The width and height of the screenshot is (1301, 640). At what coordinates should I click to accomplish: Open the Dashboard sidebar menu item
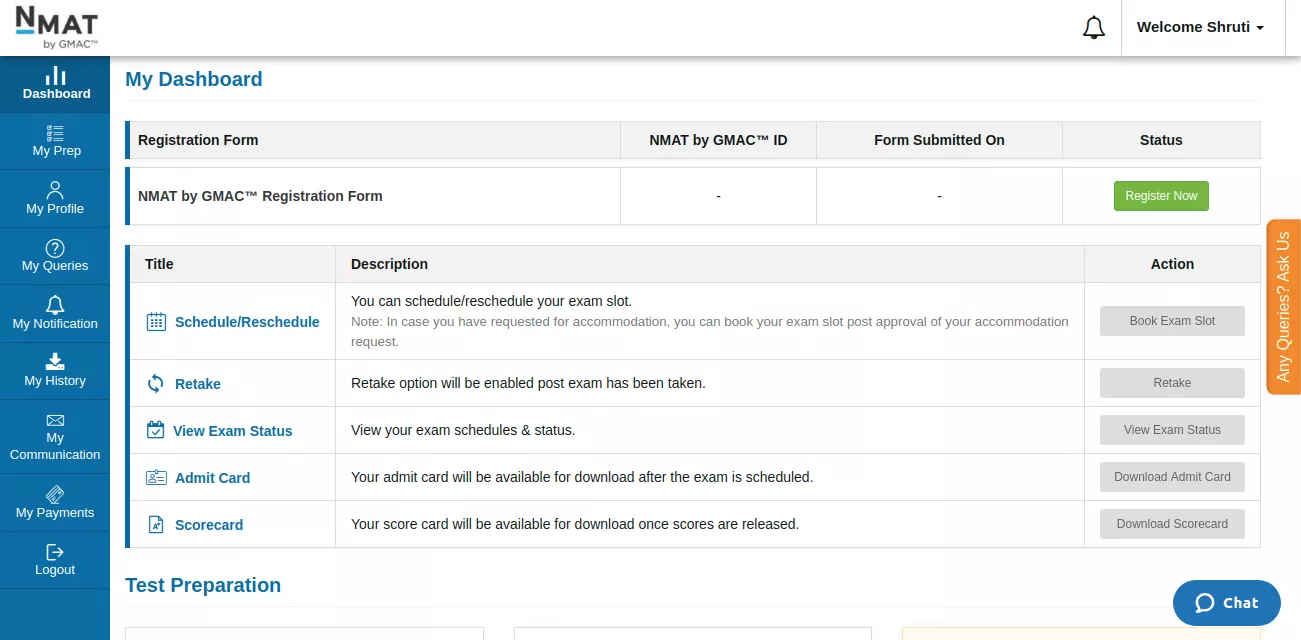tap(55, 84)
